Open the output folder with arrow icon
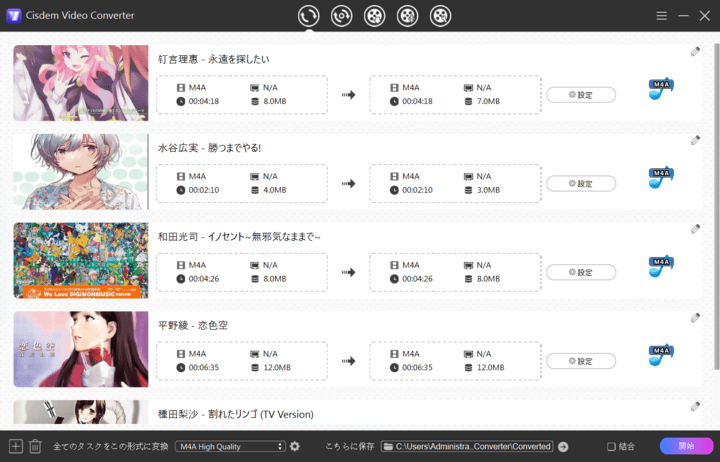720x462 pixels. click(563, 446)
